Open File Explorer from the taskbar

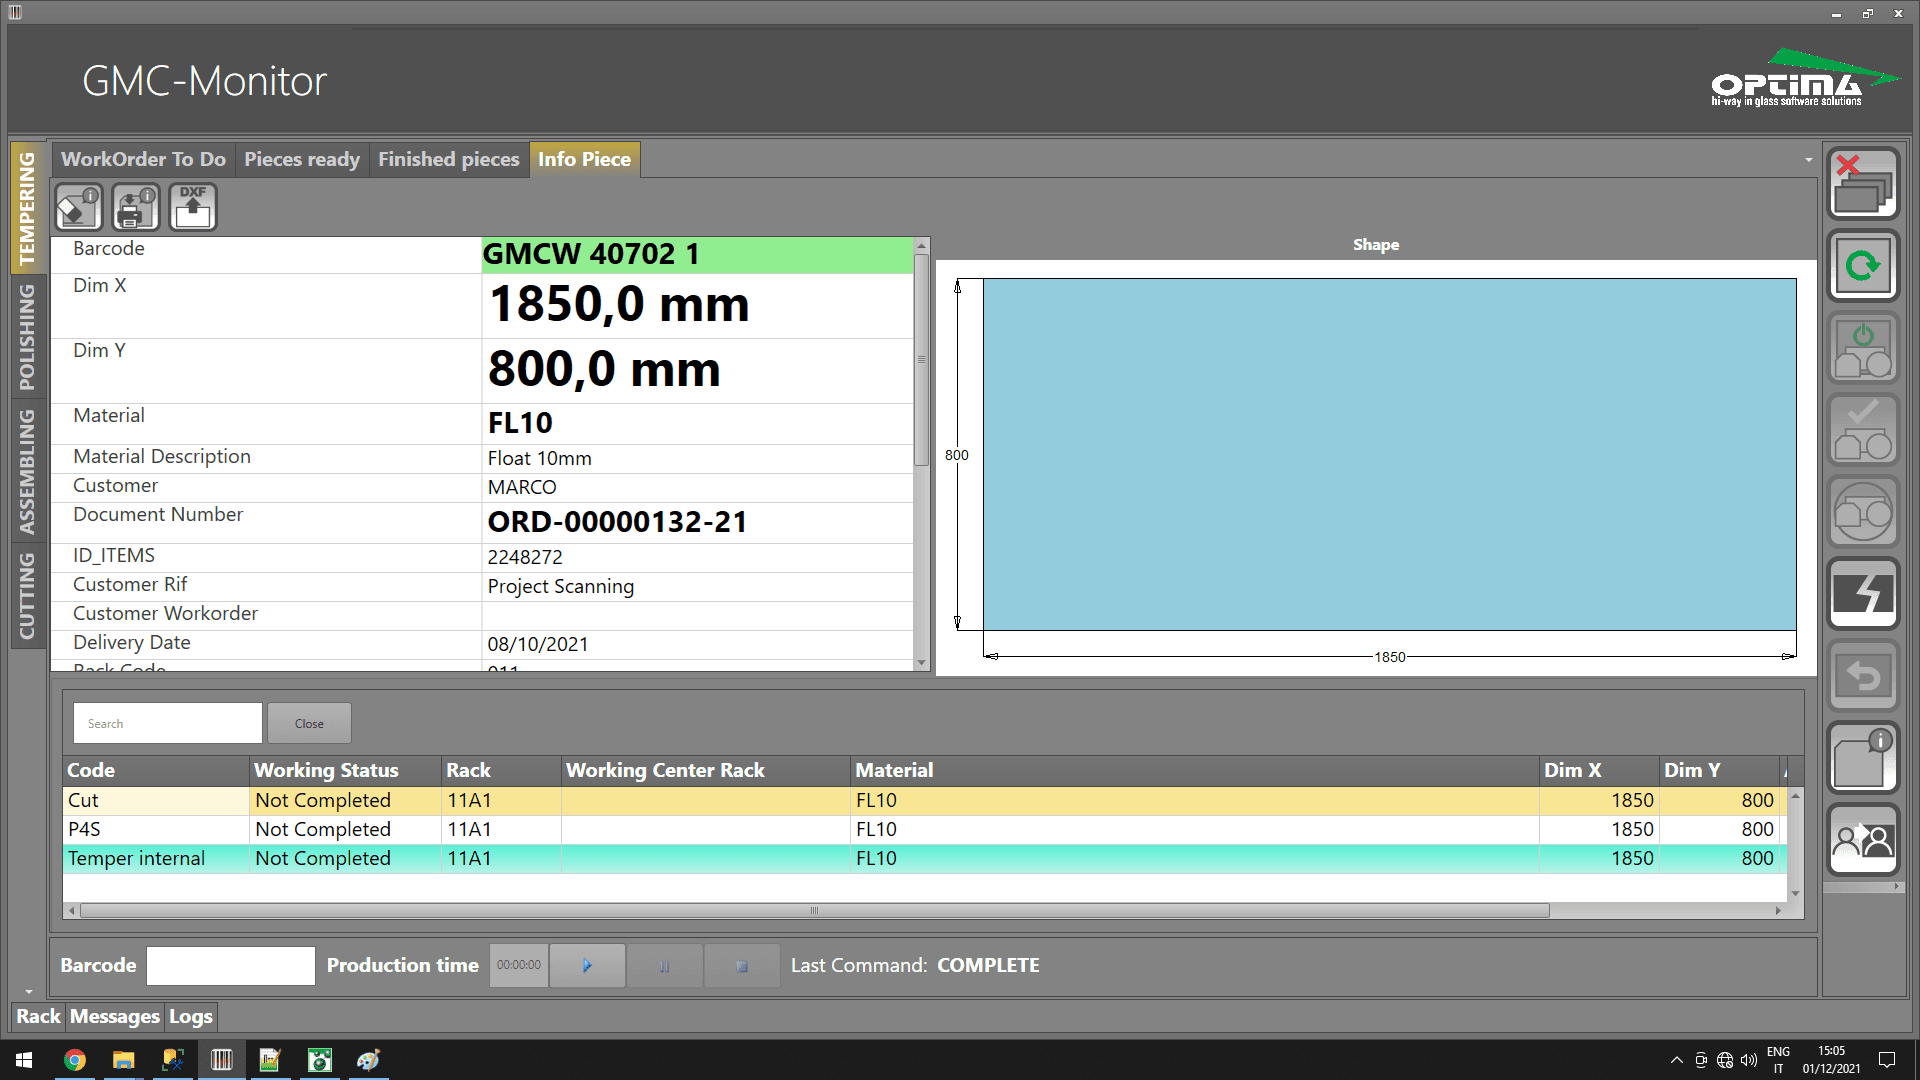[x=123, y=1060]
